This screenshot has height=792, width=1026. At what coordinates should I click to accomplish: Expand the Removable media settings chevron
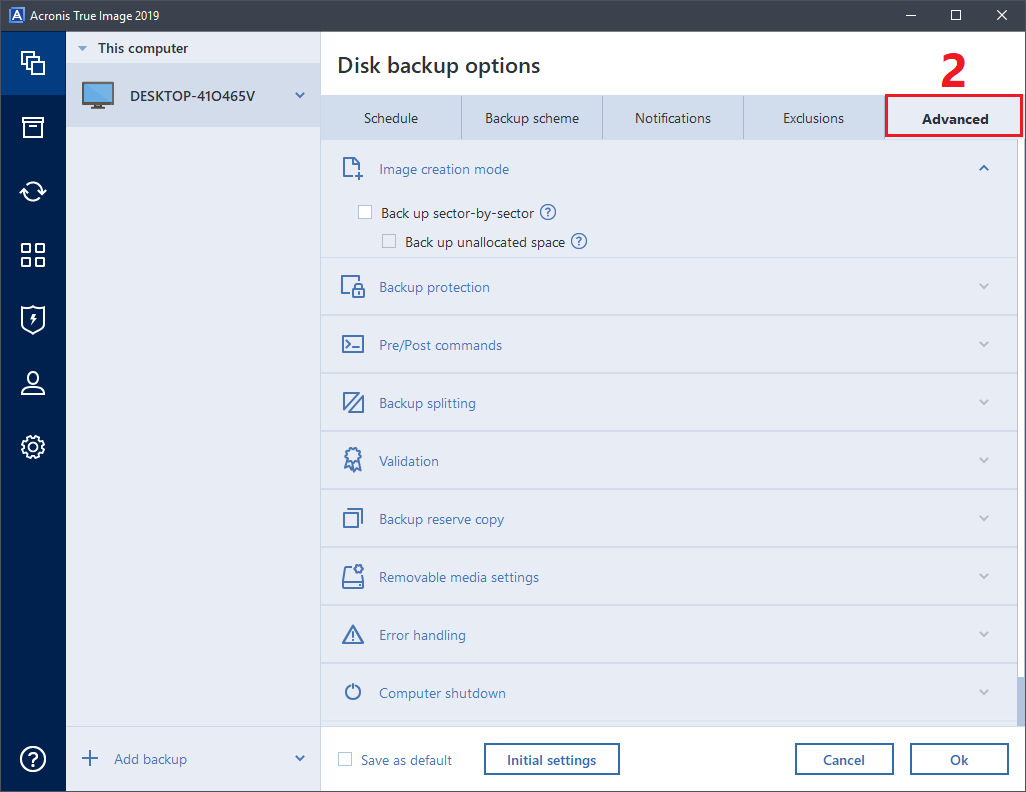coord(983,576)
